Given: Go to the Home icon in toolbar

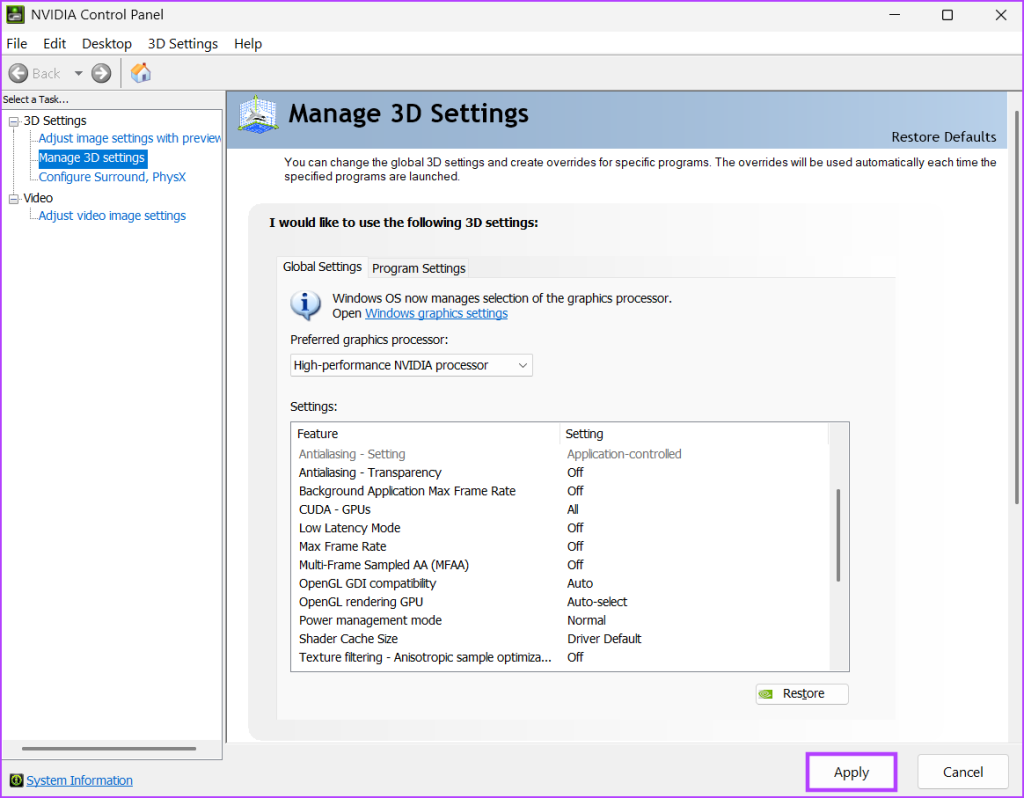Looking at the screenshot, I should point(140,72).
